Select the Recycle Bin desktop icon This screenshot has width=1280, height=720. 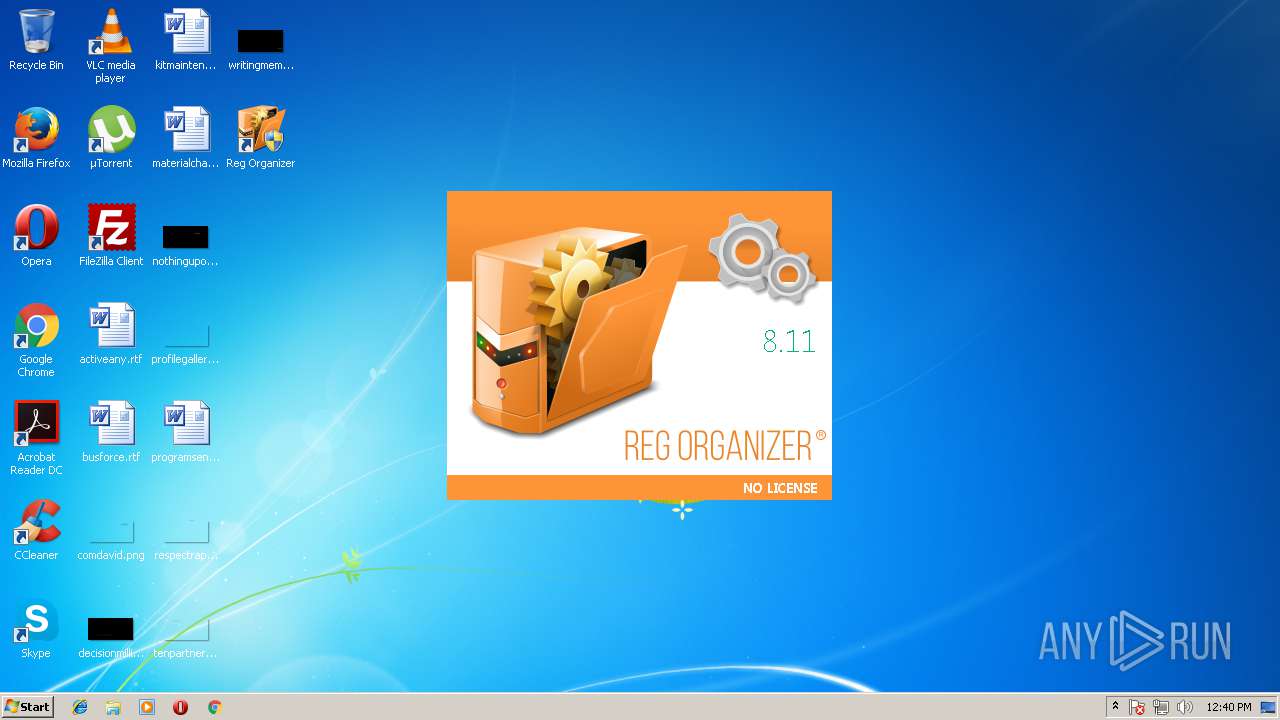(x=36, y=40)
